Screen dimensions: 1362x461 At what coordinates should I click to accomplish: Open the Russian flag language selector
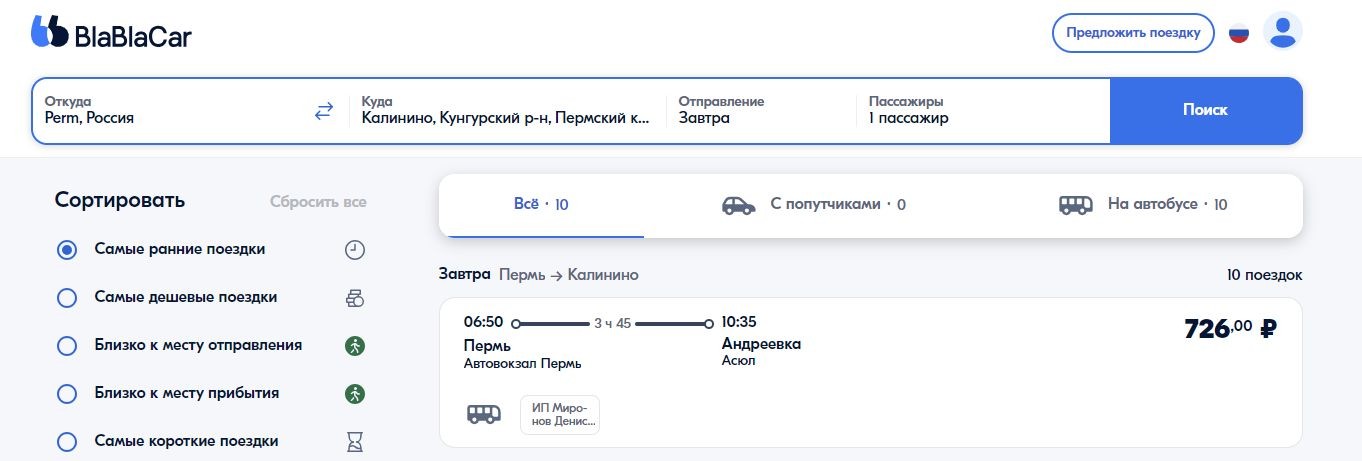1239,33
